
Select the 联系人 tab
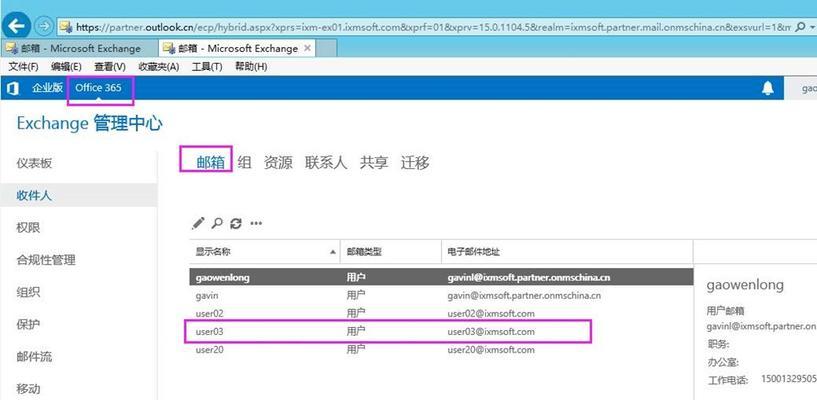pyautogui.click(x=326, y=162)
